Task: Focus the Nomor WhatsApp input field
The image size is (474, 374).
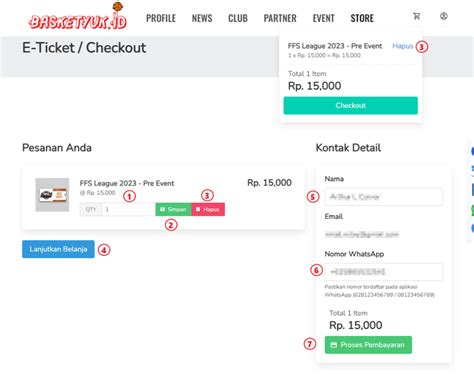Action: tap(384, 272)
